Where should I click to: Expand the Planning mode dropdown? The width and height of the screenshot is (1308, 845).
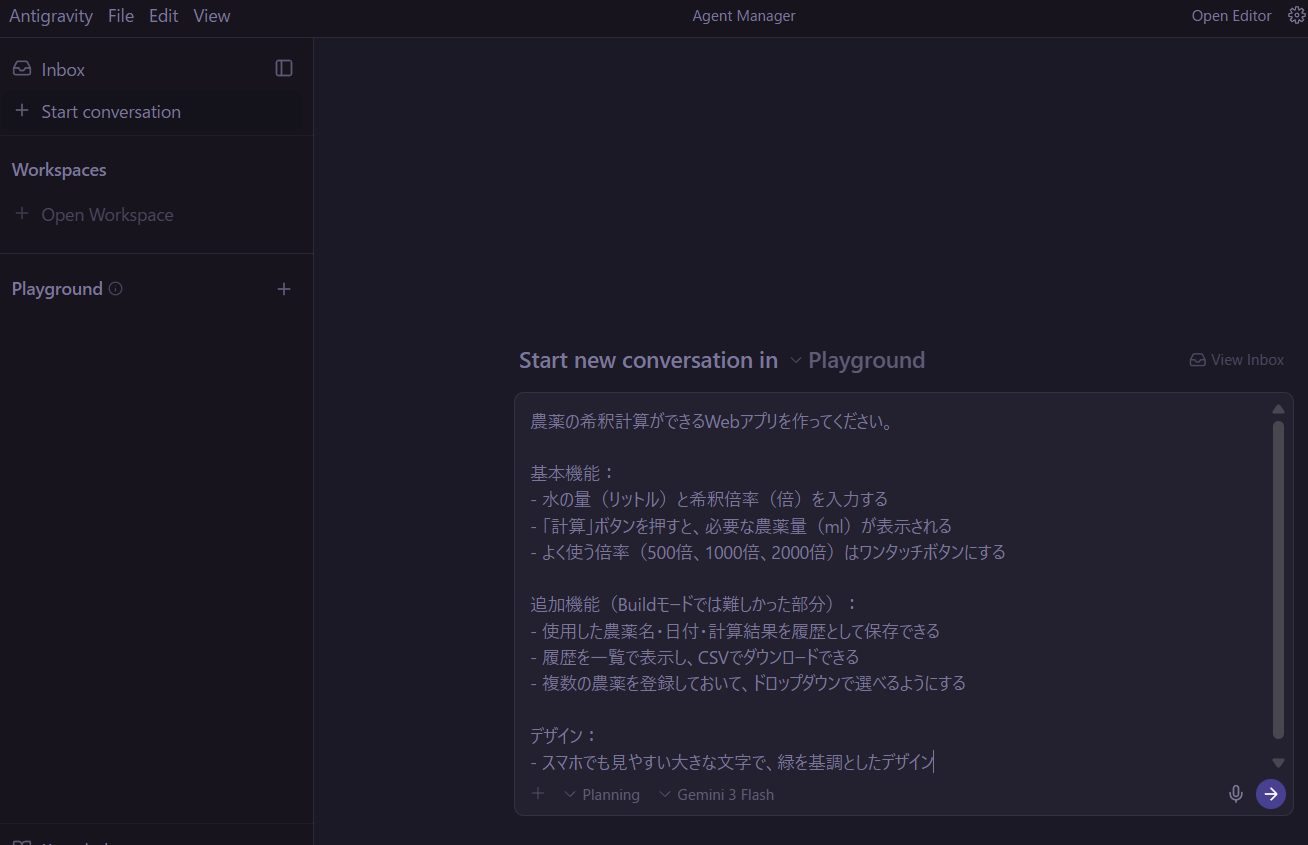click(x=601, y=794)
